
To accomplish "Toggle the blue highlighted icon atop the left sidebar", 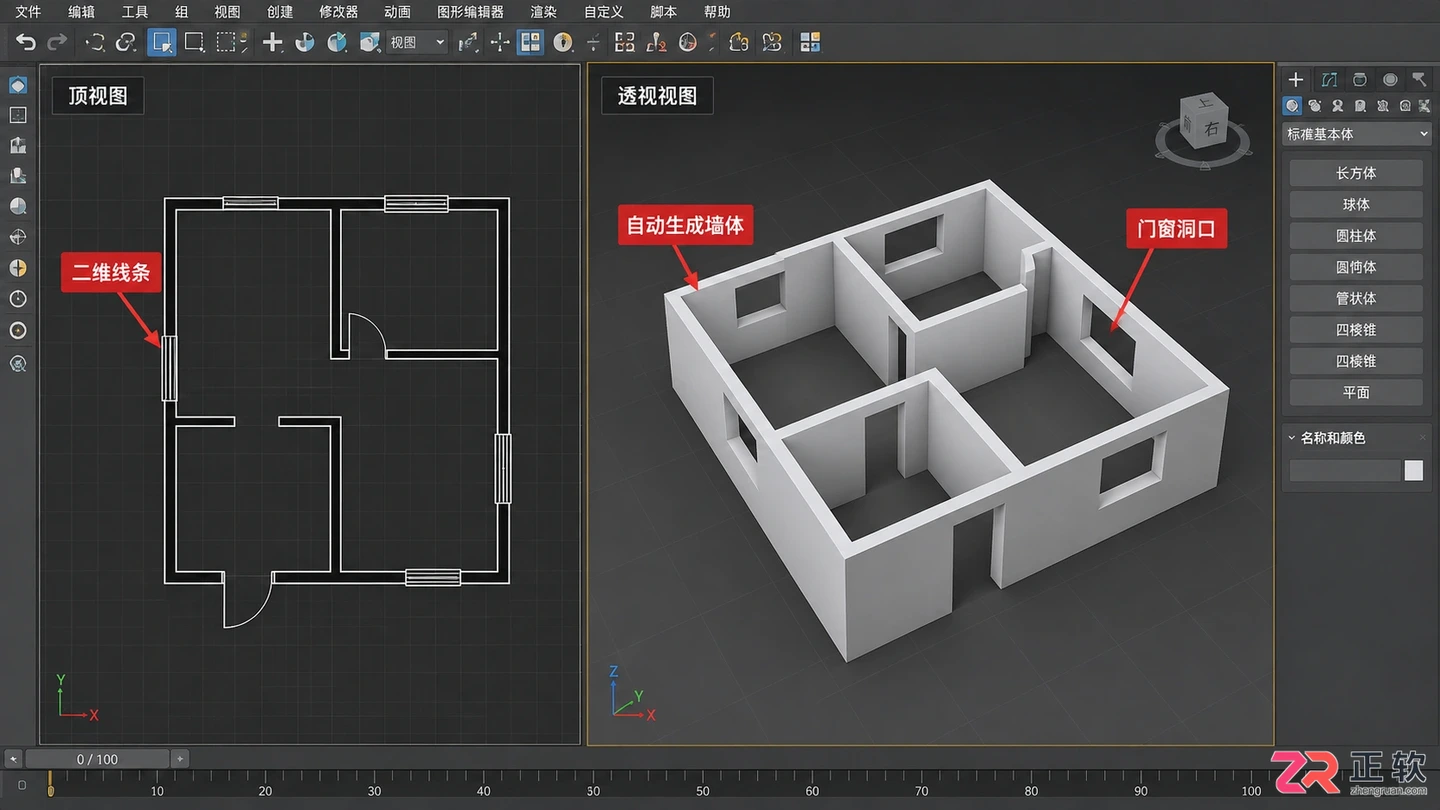I will coord(18,85).
